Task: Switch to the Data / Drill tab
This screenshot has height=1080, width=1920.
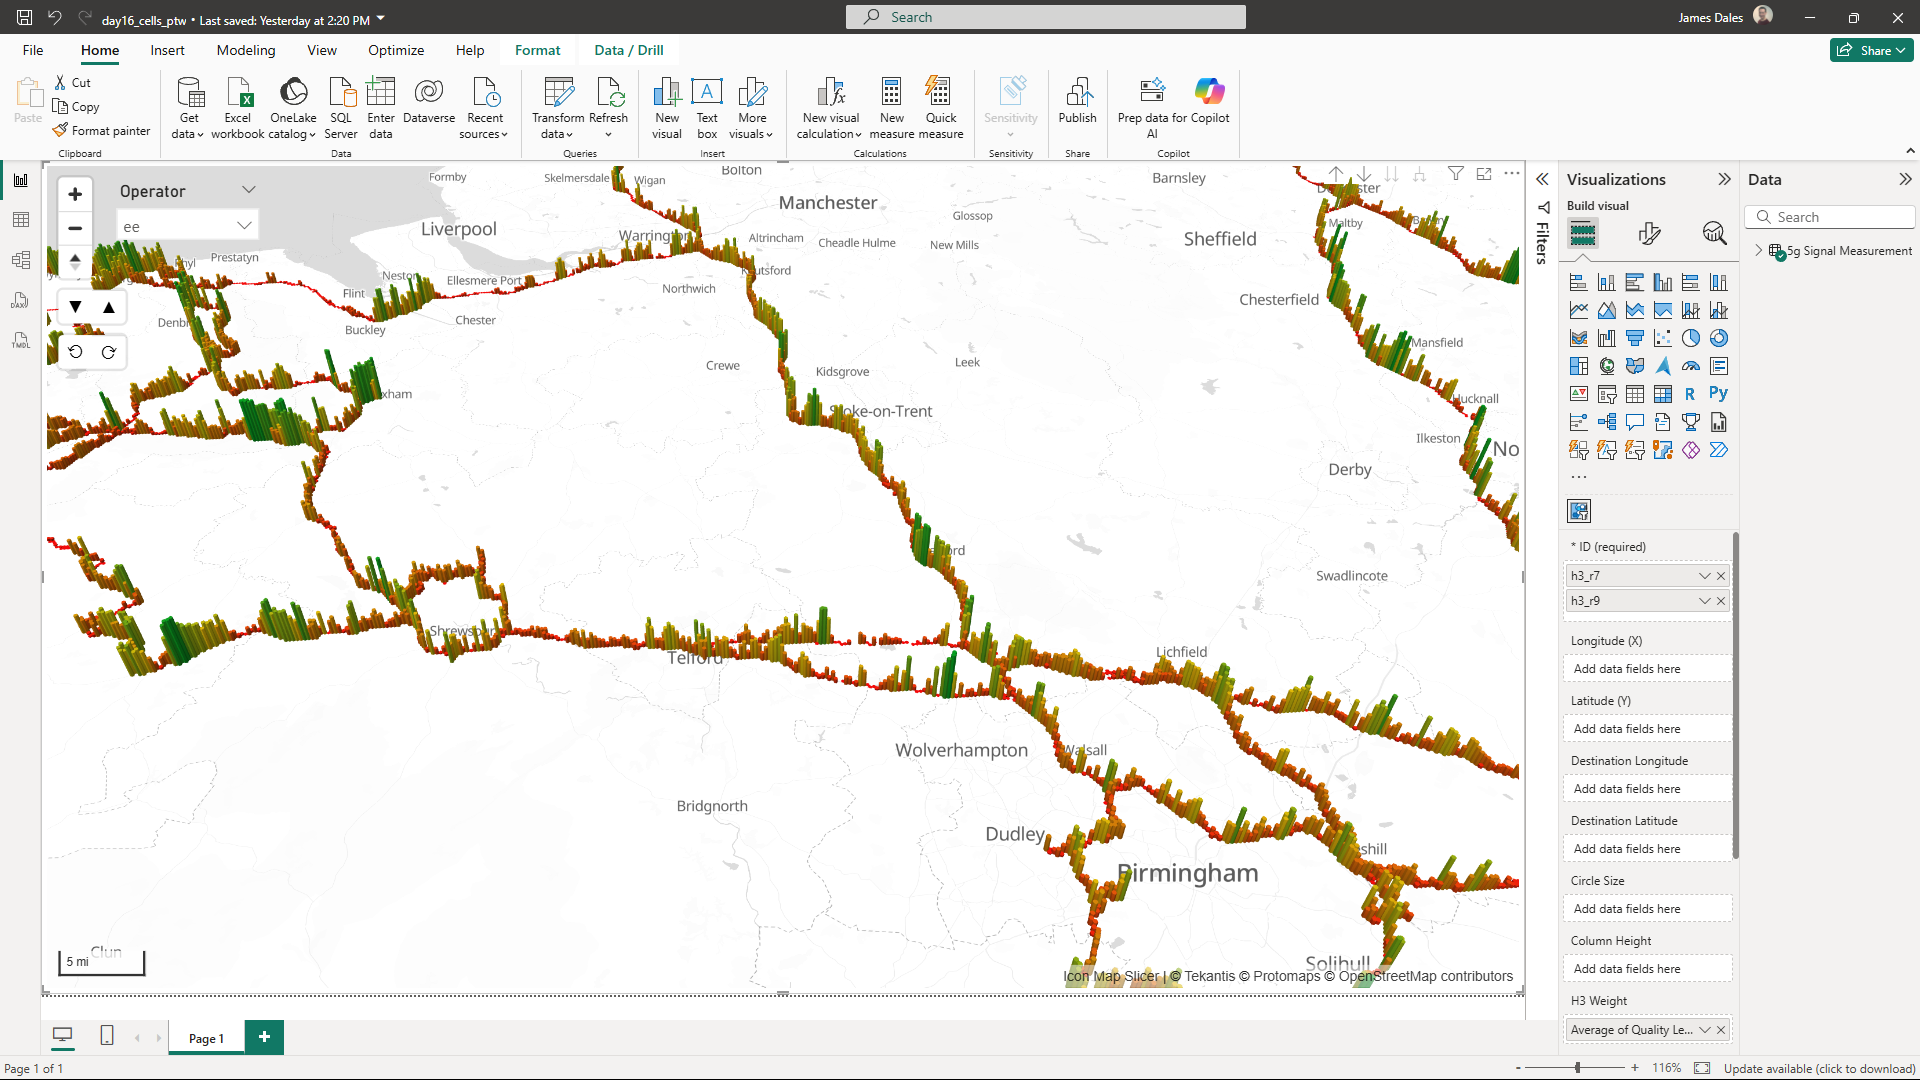Action: click(628, 50)
